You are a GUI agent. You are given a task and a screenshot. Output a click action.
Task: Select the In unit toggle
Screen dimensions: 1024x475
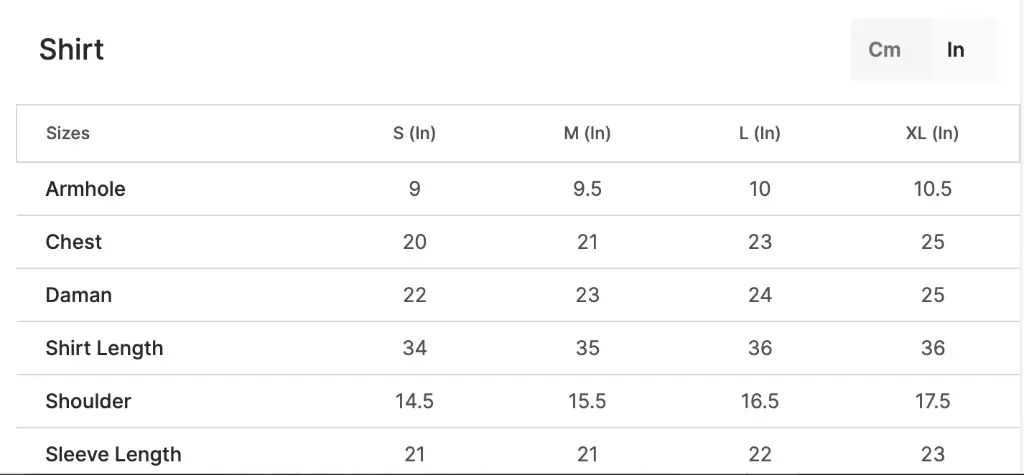(955, 50)
